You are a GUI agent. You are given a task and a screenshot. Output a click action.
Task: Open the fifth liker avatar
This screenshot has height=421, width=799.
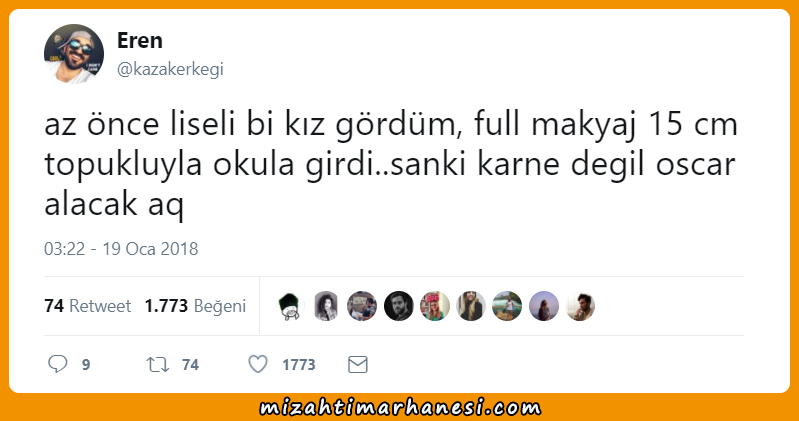pyautogui.click(x=435, y=306)
